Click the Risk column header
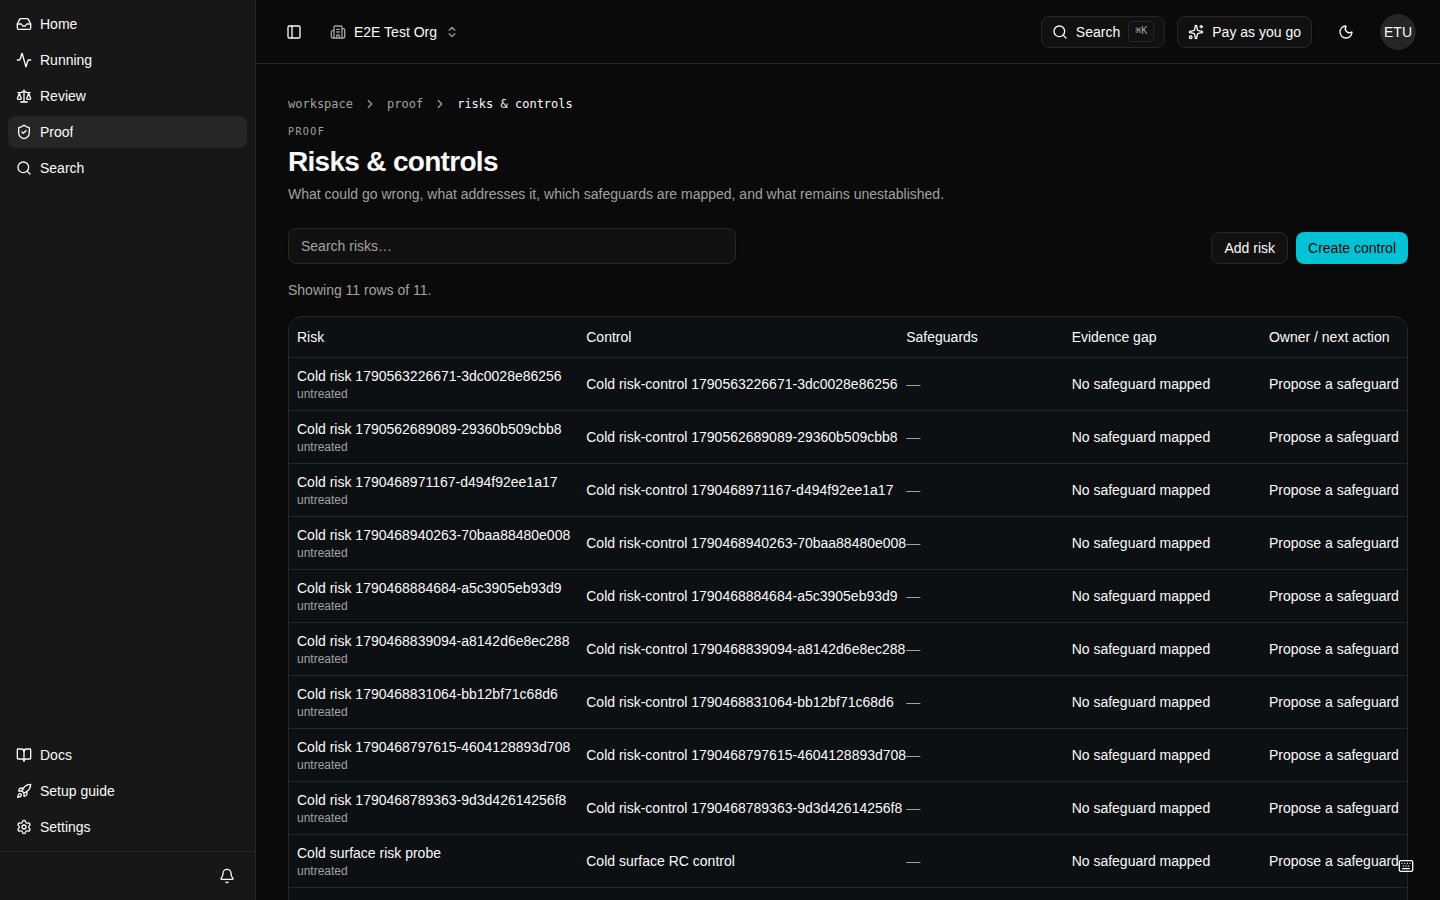This screenshot has width=1440, height=900. (x=311, y=337)
